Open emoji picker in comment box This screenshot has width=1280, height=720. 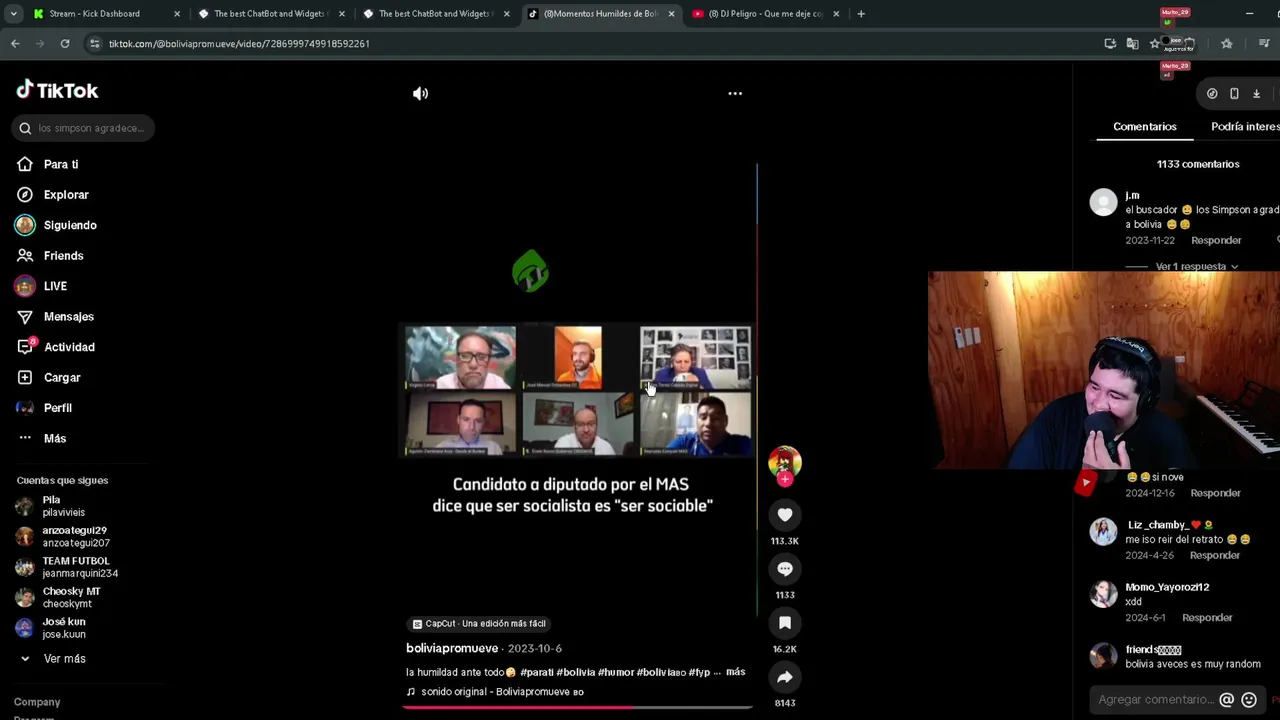tap(1249, 700)
